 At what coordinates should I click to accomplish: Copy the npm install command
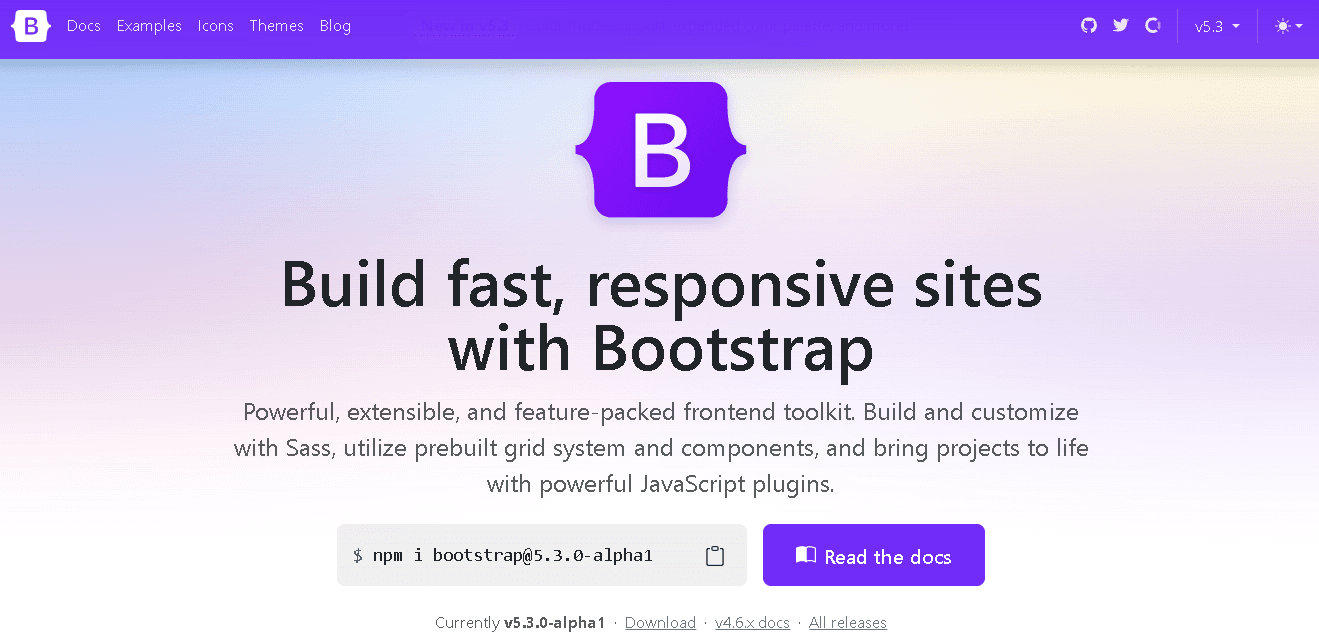pos(715,556)
